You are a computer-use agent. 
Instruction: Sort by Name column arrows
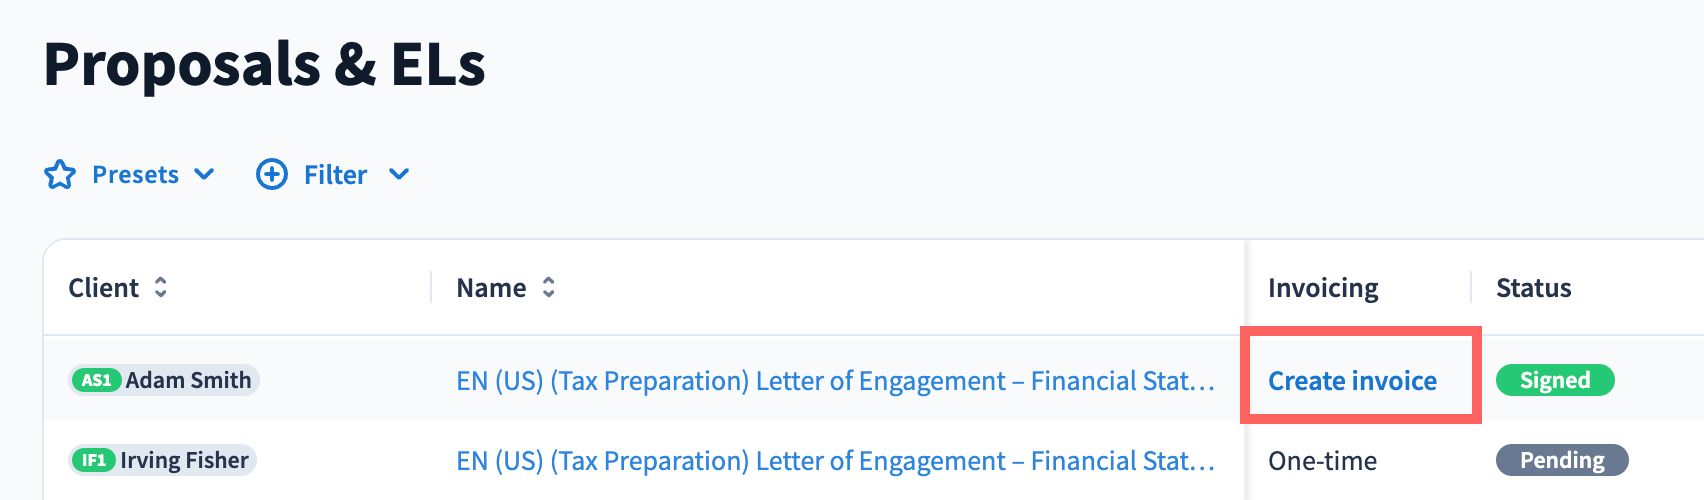coord(548,288)
